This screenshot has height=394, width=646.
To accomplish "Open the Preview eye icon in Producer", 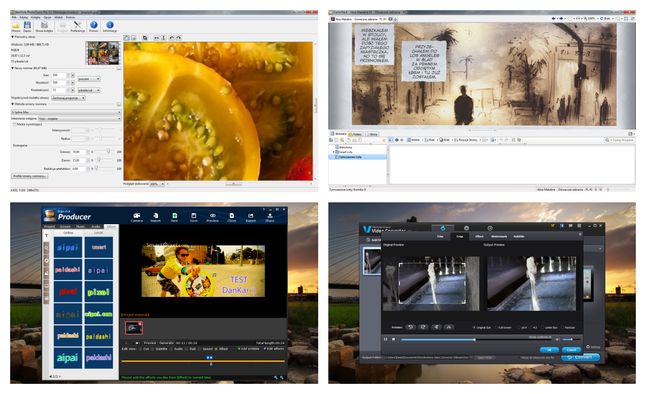I will coord(213,217).
